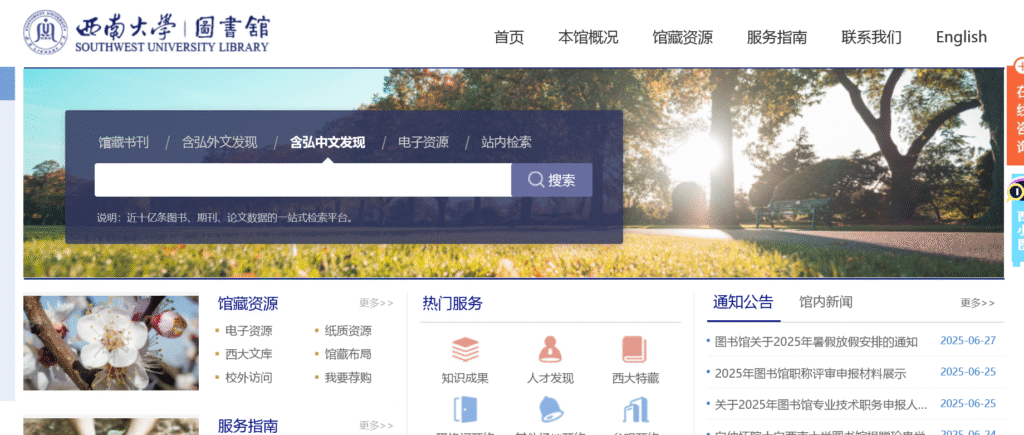The width and height of the screenshot is (1024, 435).
Task: Click the door icon under 知识成果
Action: tap(465, 410)
